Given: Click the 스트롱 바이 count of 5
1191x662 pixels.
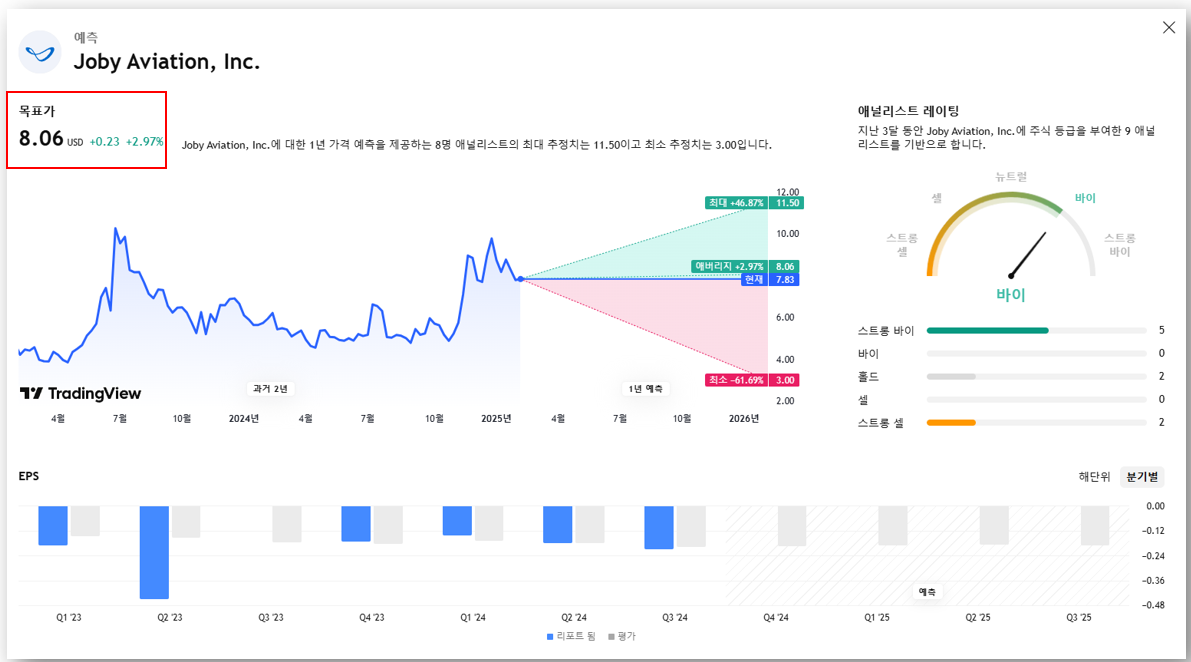Looking at the screenshot, I should point(1161,330).
